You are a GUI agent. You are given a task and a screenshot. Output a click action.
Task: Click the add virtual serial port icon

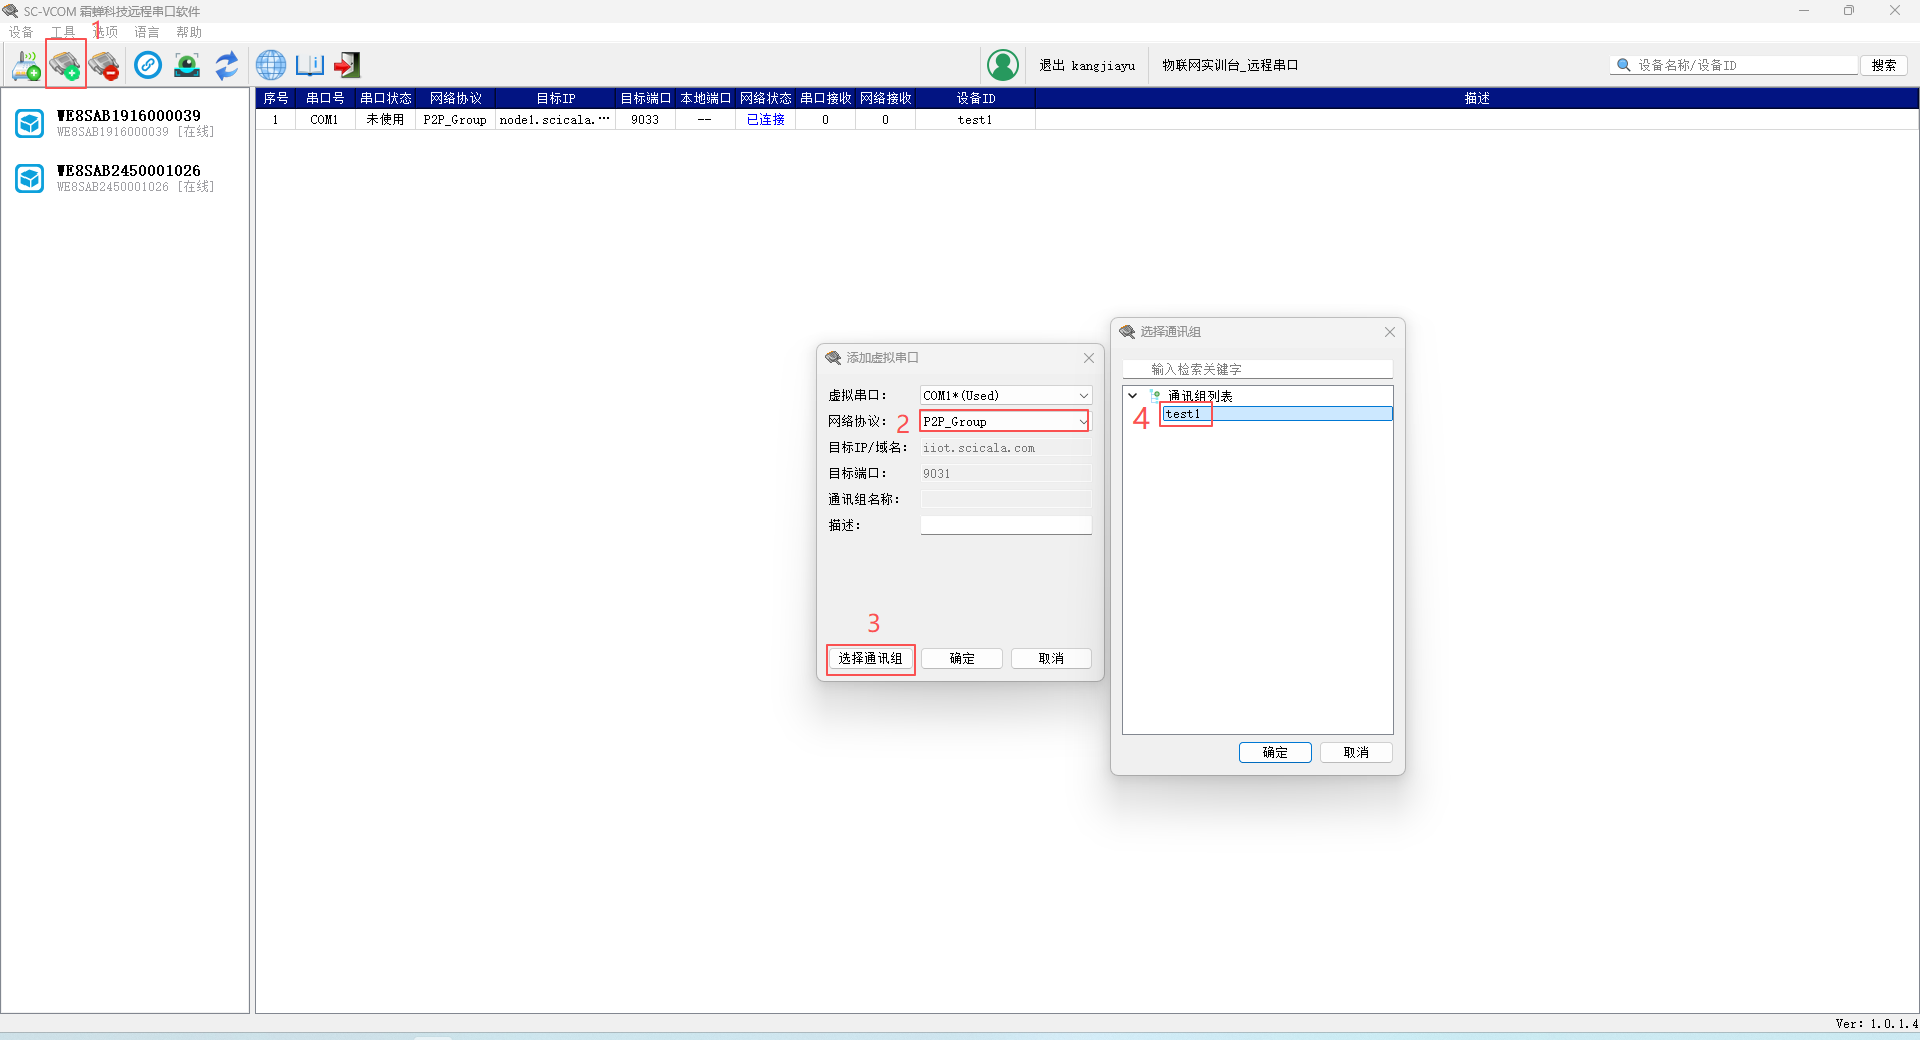(x=65, y=66)
